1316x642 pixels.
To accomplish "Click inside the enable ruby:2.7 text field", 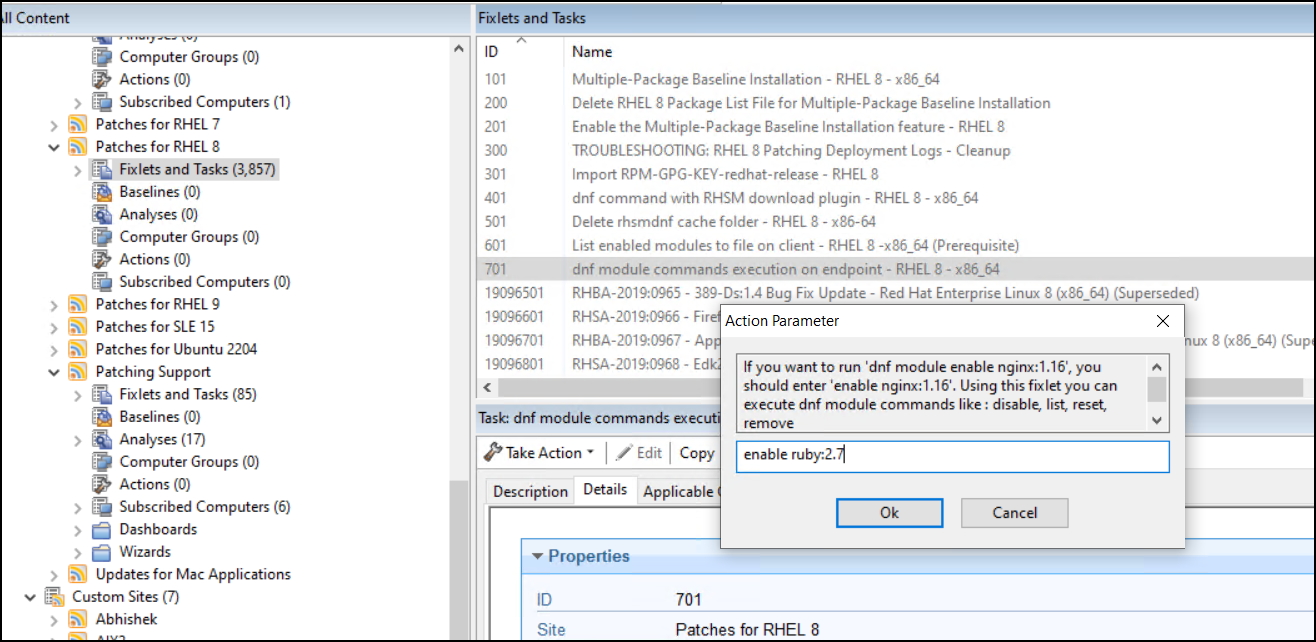I will click(951, 457).
